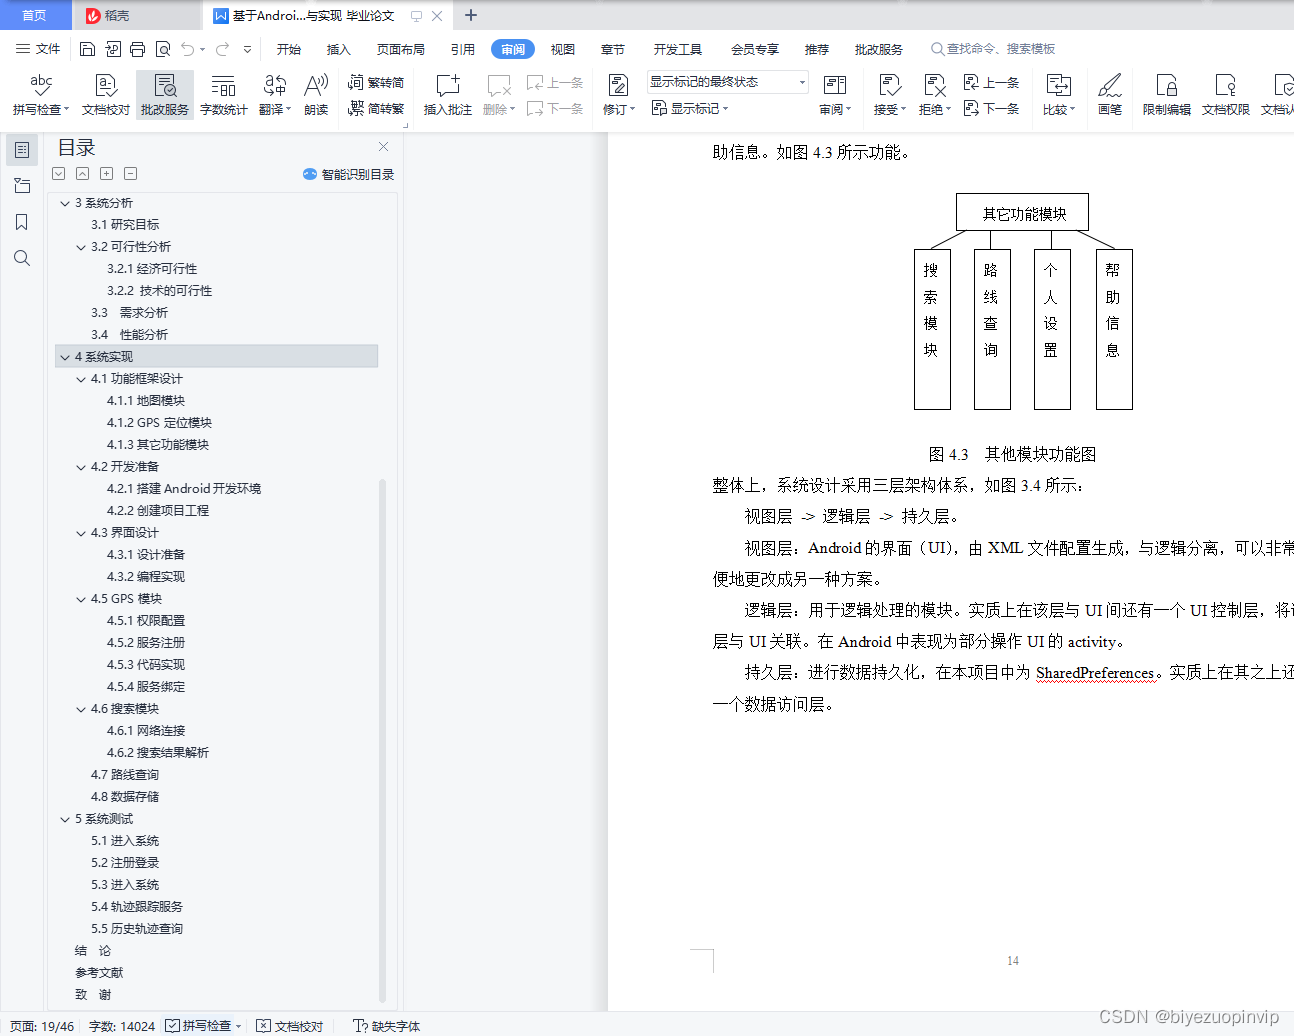Collapse the 3 系统分析 section

[x=65, y=203]
